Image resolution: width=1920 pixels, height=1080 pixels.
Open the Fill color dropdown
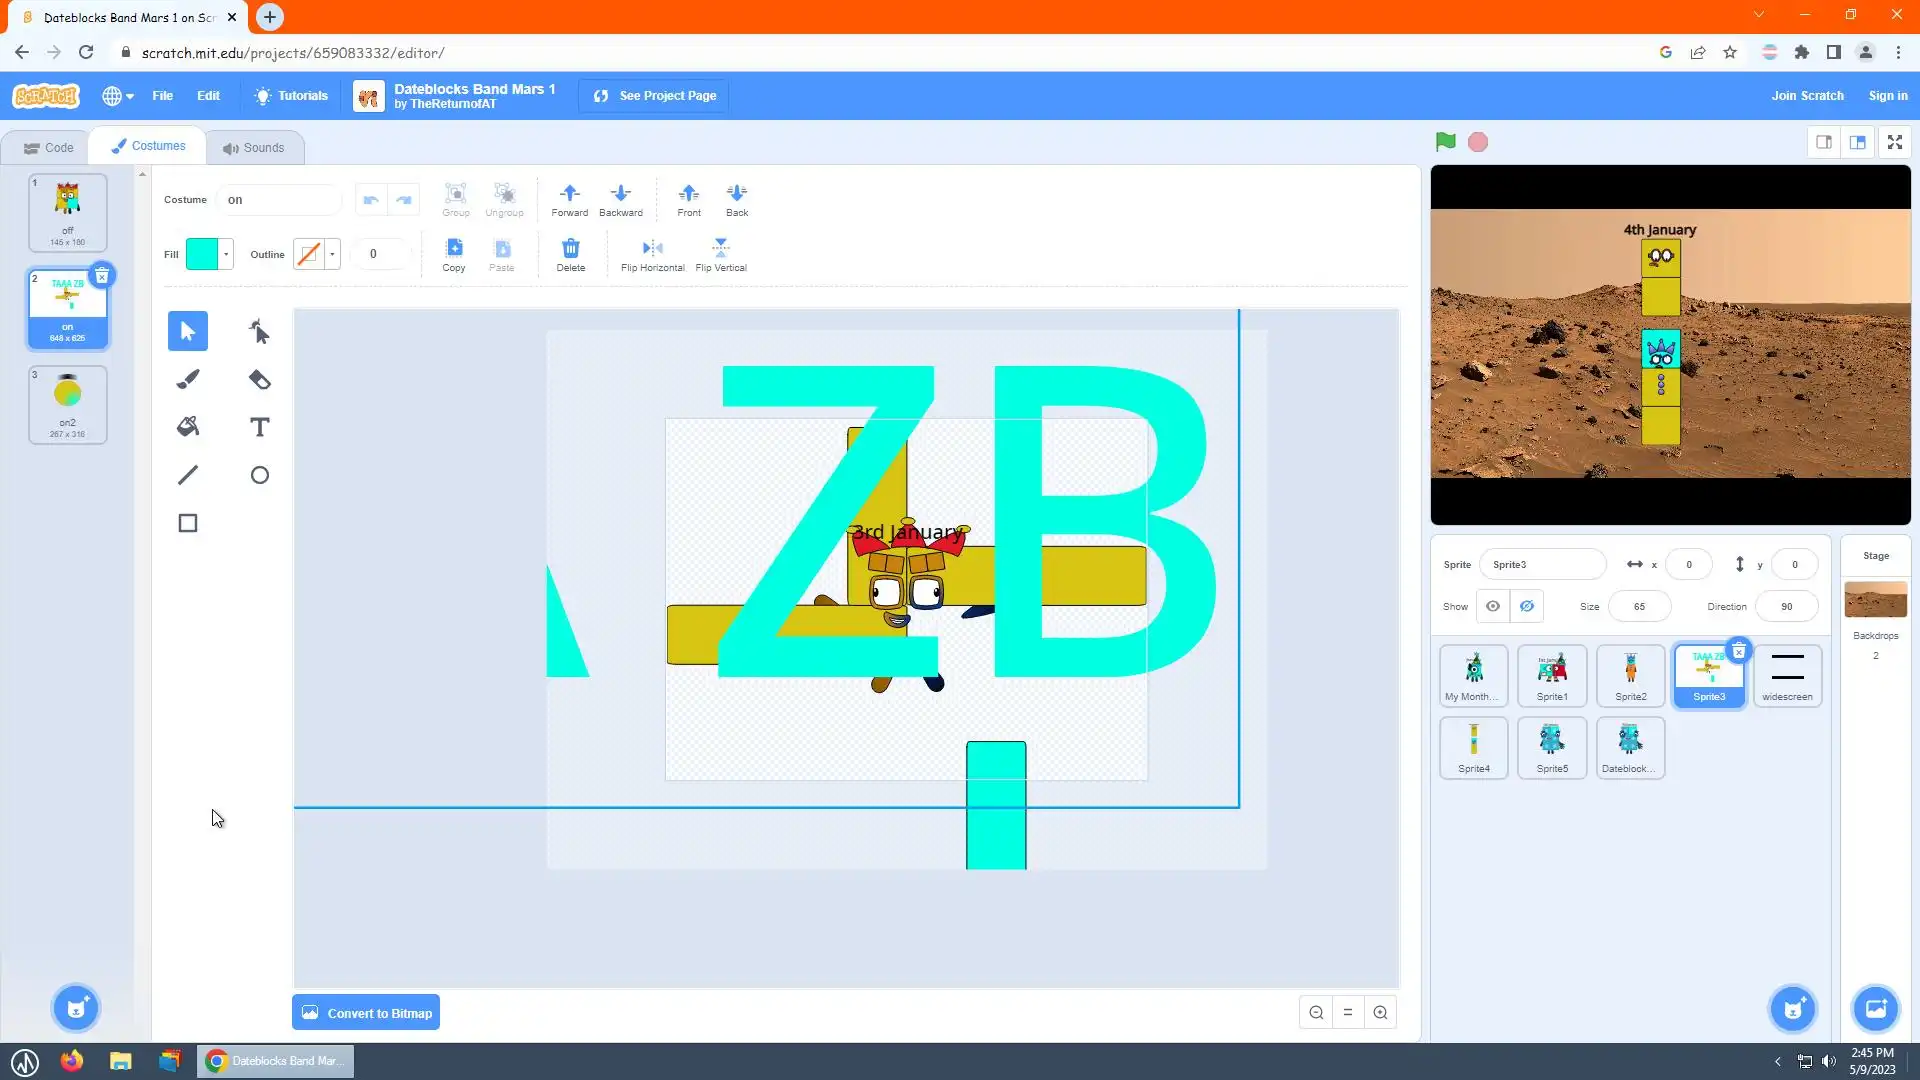[226, 254]
